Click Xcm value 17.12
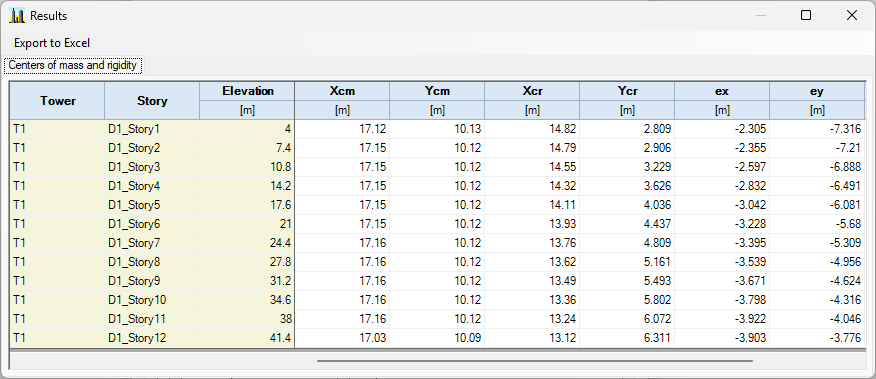 tap(342, 129)
